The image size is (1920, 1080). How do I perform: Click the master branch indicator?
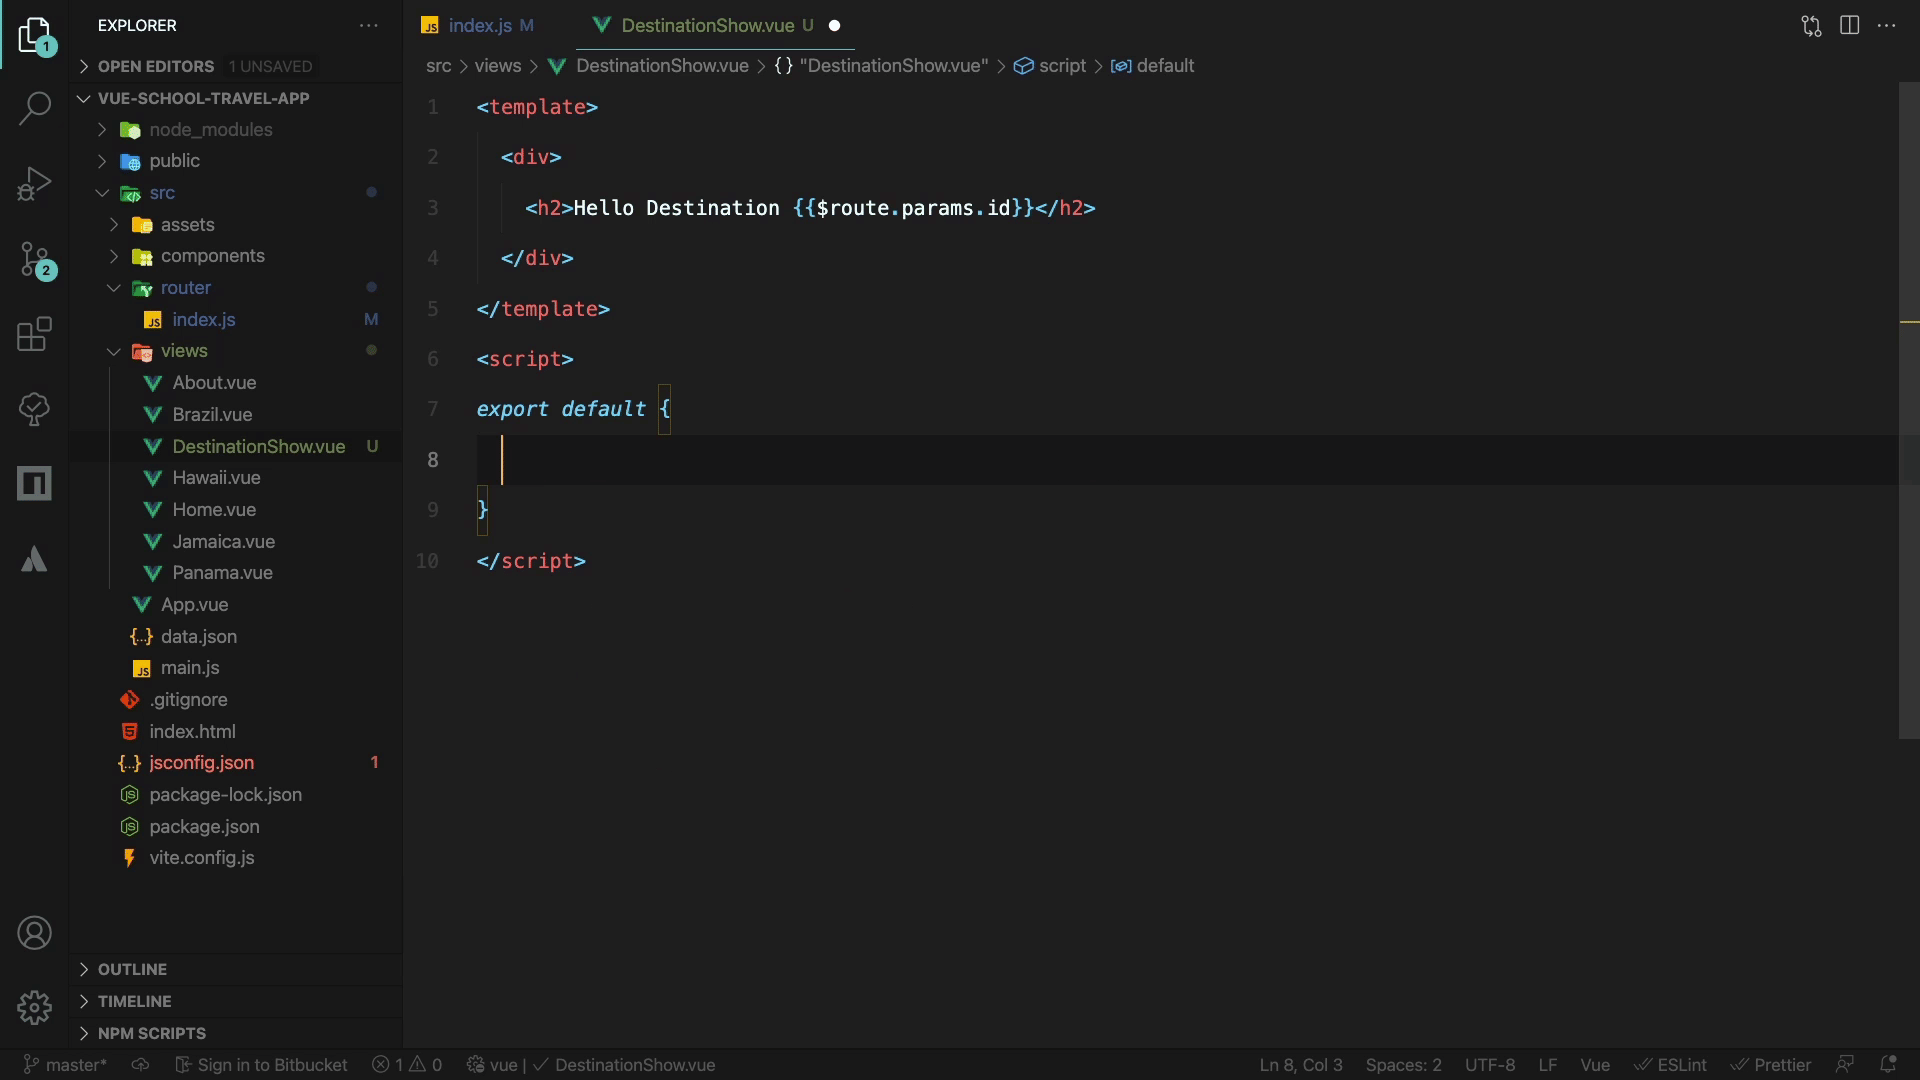pos(66,1065)
